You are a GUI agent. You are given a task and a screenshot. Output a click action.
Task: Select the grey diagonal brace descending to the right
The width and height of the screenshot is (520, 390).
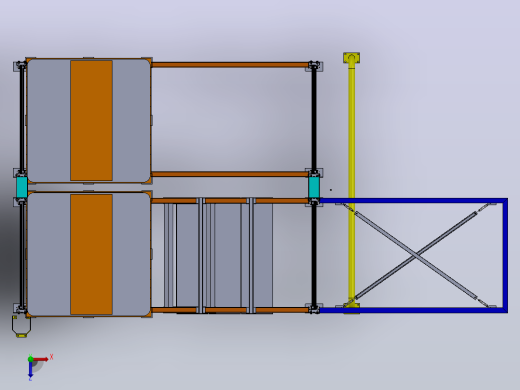pyautogui.click(x=416, y=255)
